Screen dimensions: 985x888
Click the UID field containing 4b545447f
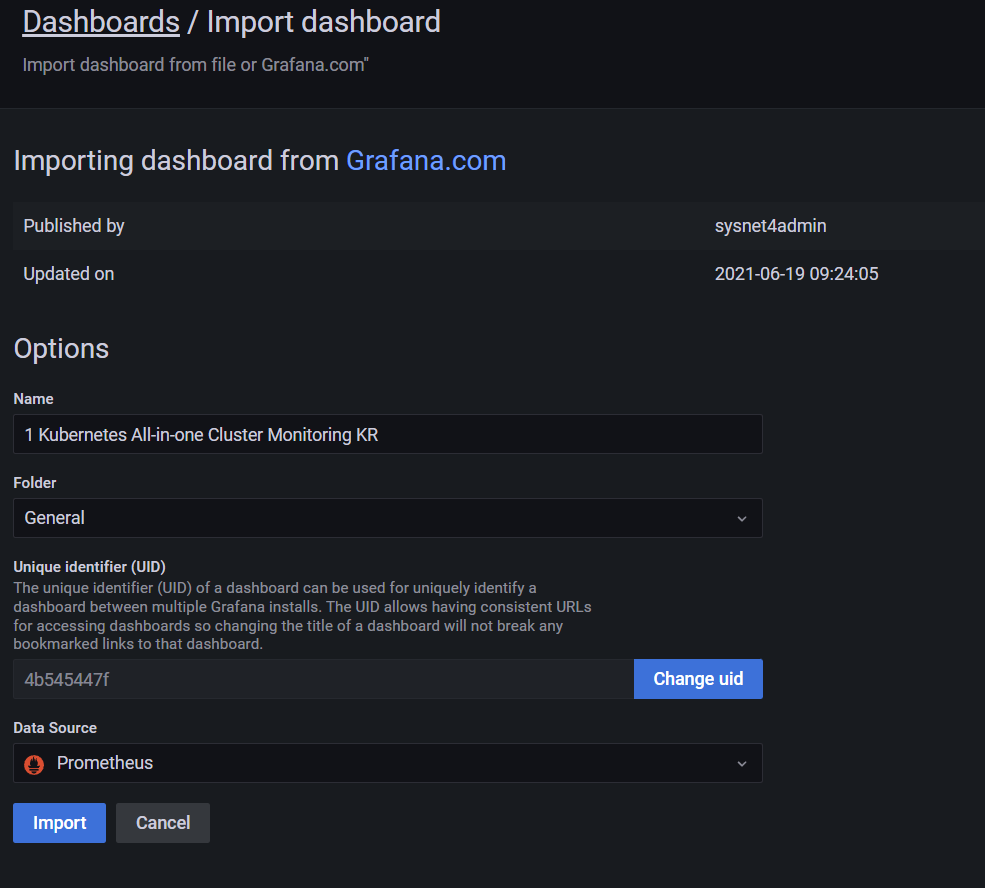pyautogui.click(x=324, y=679)
